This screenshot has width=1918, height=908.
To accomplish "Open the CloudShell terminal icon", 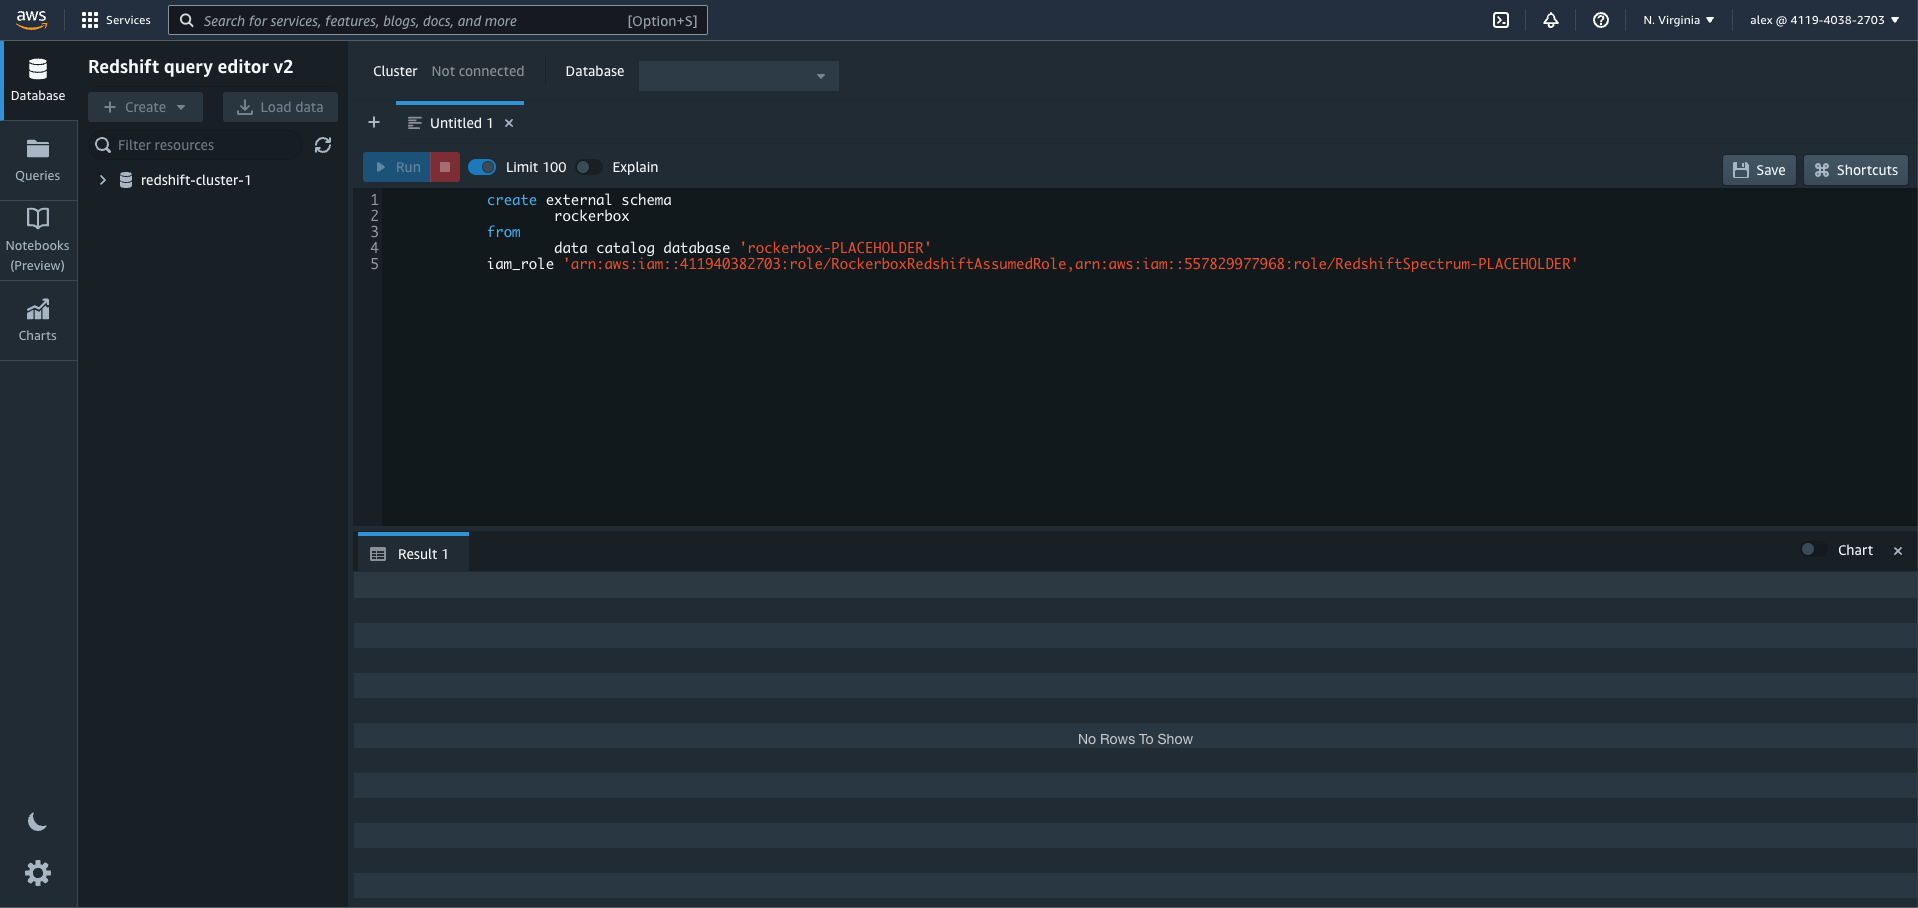I will [x=1501, y=20].
